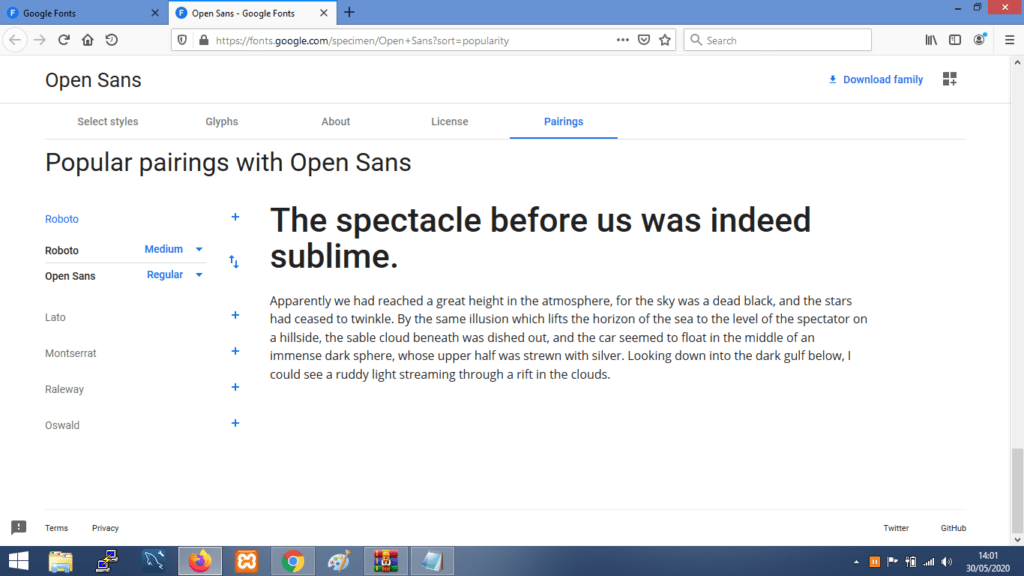1024x576 pixels.
Task: Switch to the Glyphs tab
Action: coord(221,121)
